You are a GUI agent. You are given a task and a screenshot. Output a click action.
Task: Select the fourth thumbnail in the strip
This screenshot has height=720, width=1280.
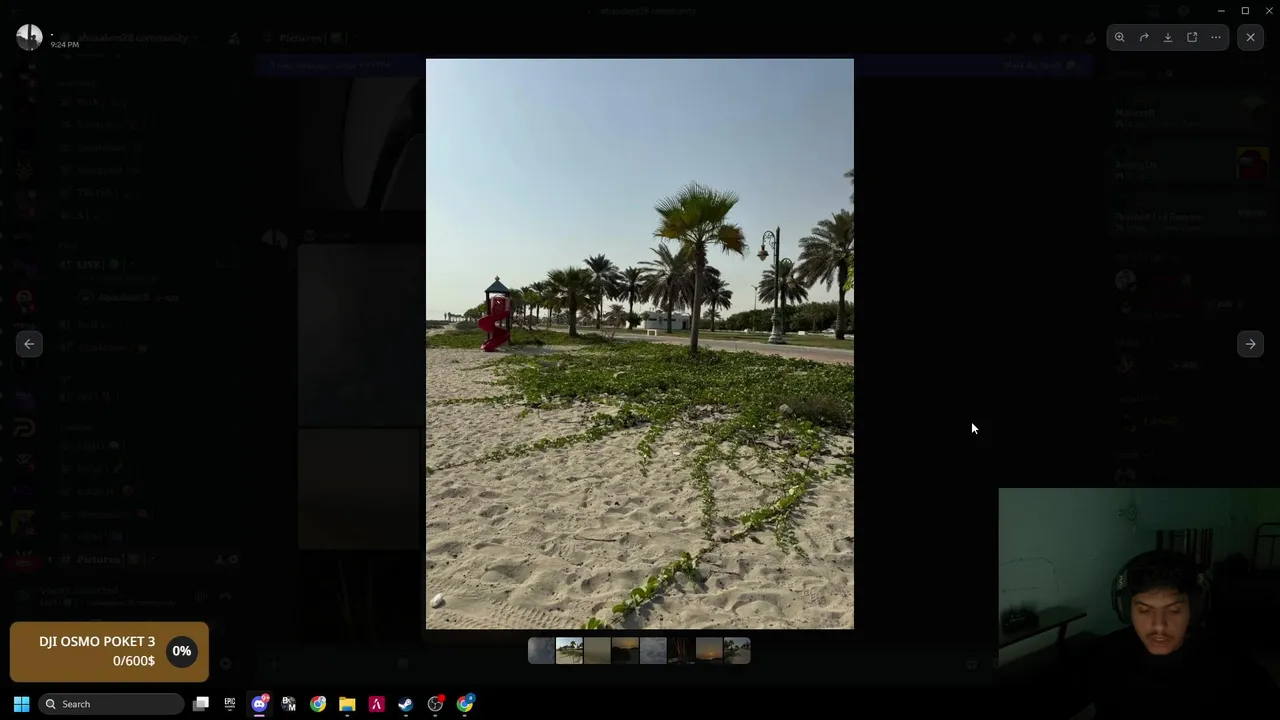(625, 651)
